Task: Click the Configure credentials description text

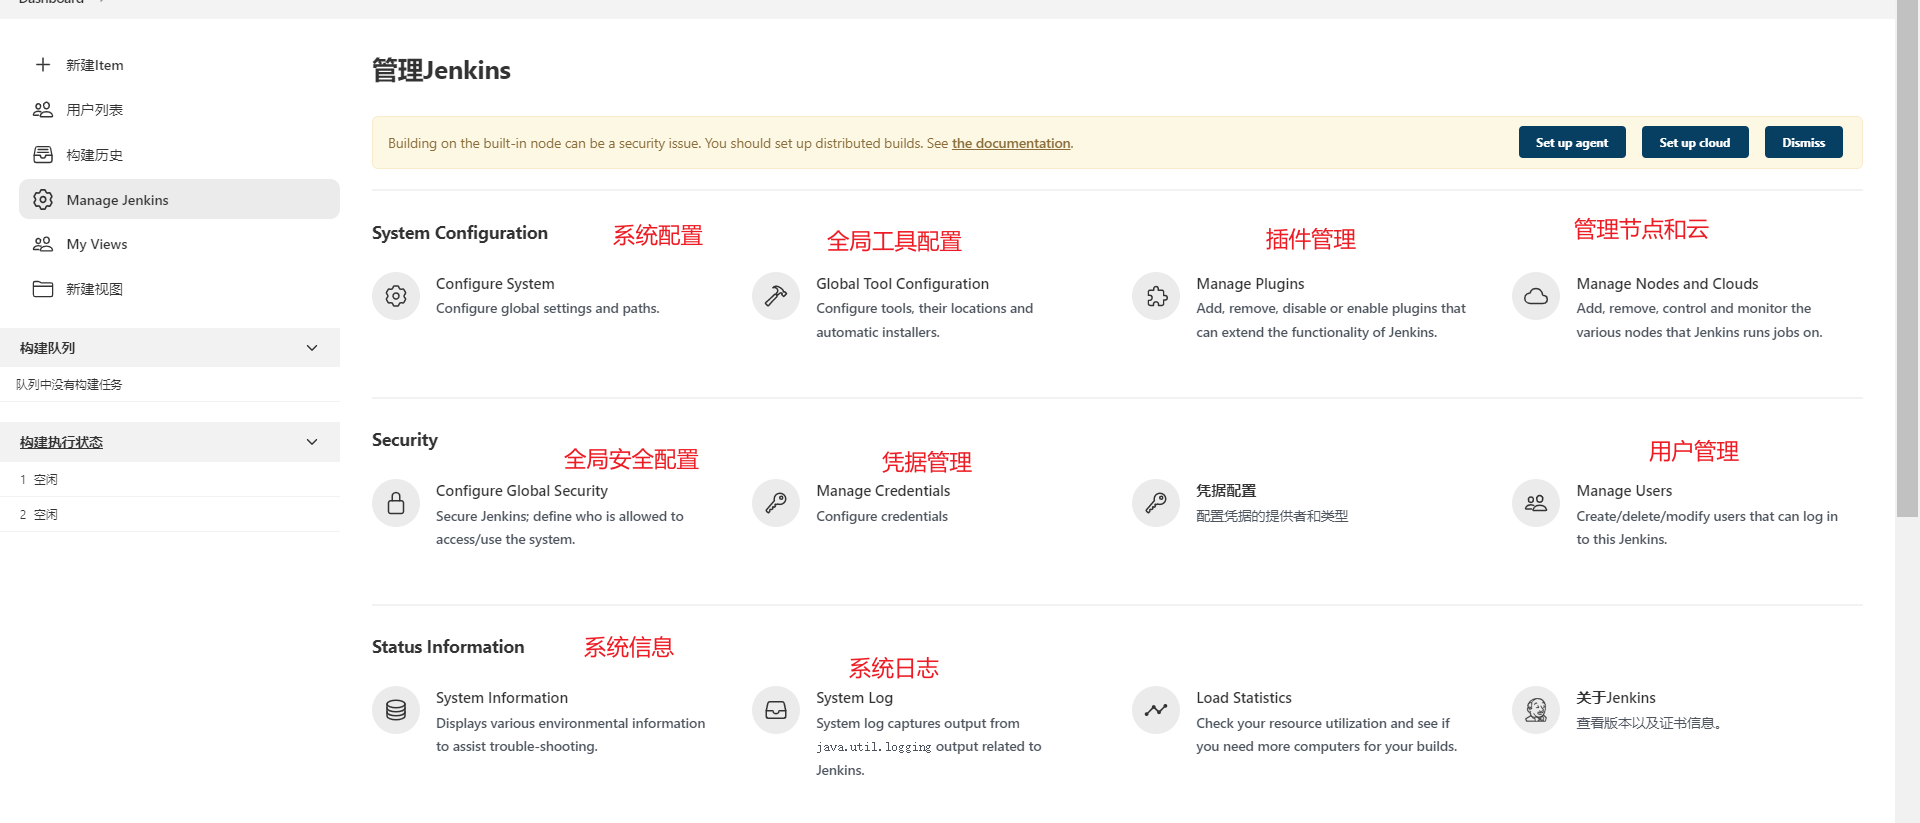Action: (x=882, y=516)
